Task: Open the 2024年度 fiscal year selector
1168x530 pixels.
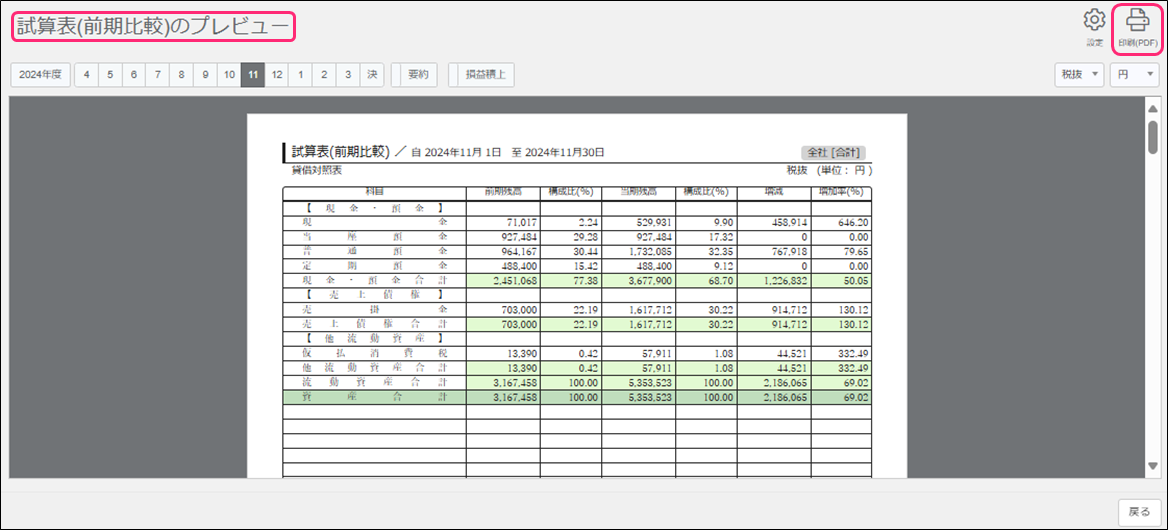Action: pyautogui.click(x=41, y=75)
